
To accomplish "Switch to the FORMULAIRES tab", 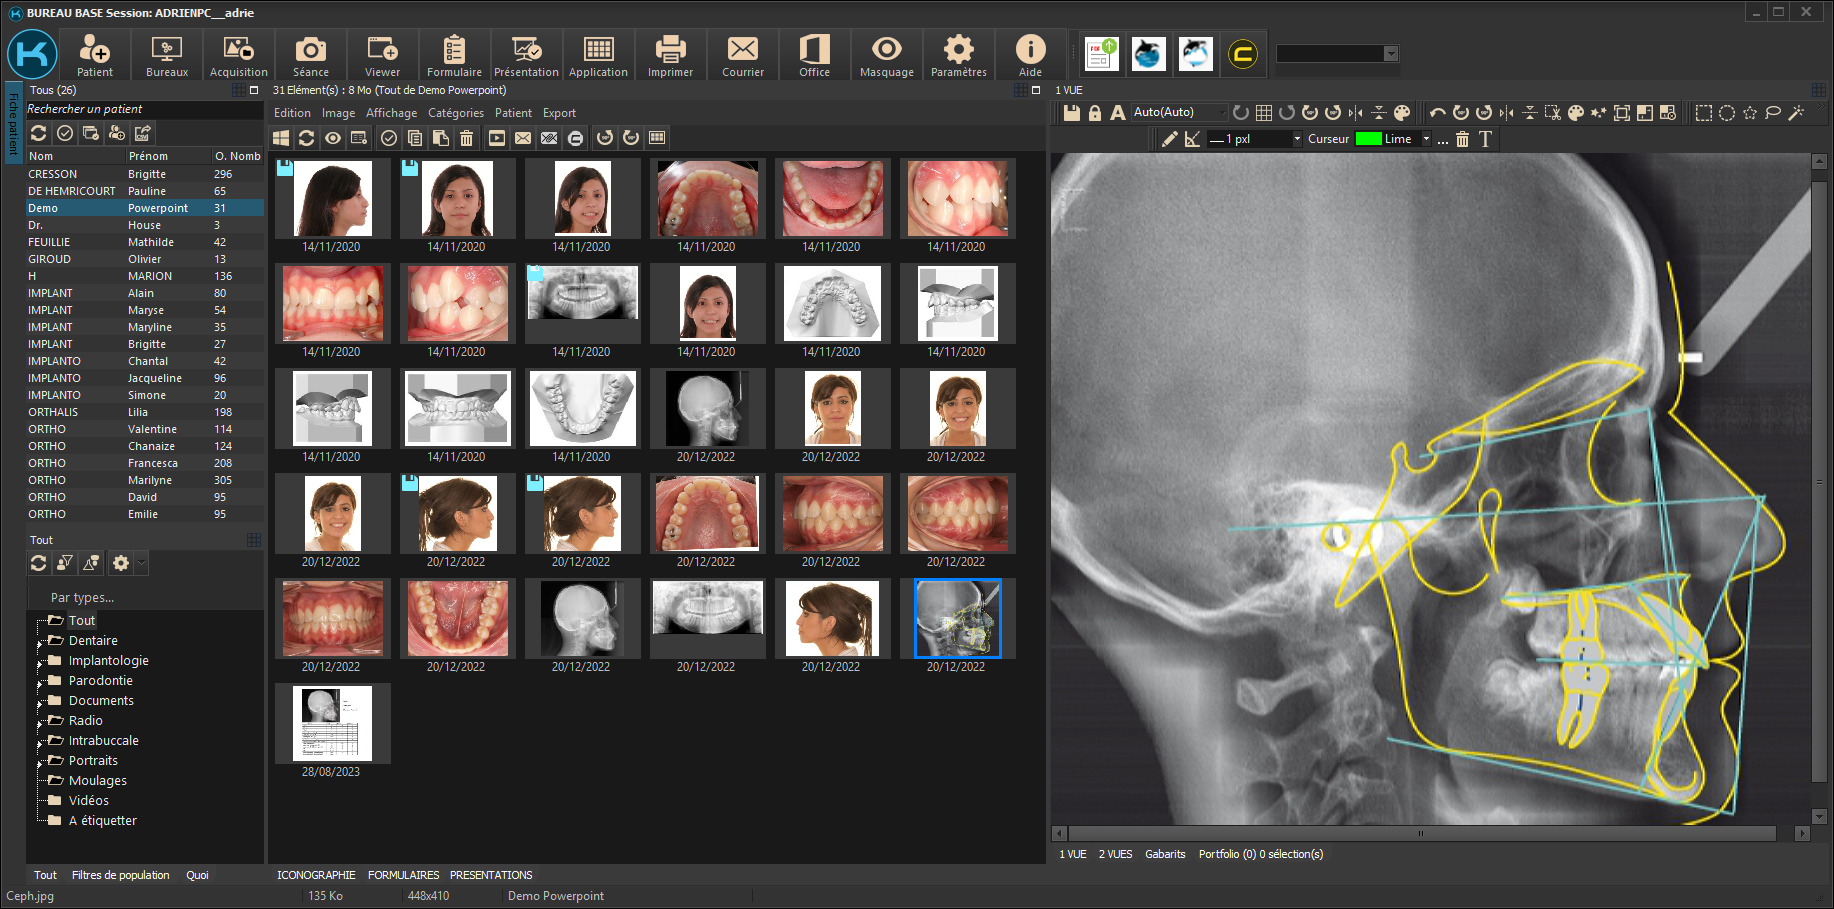I will [x=403, y=875].
